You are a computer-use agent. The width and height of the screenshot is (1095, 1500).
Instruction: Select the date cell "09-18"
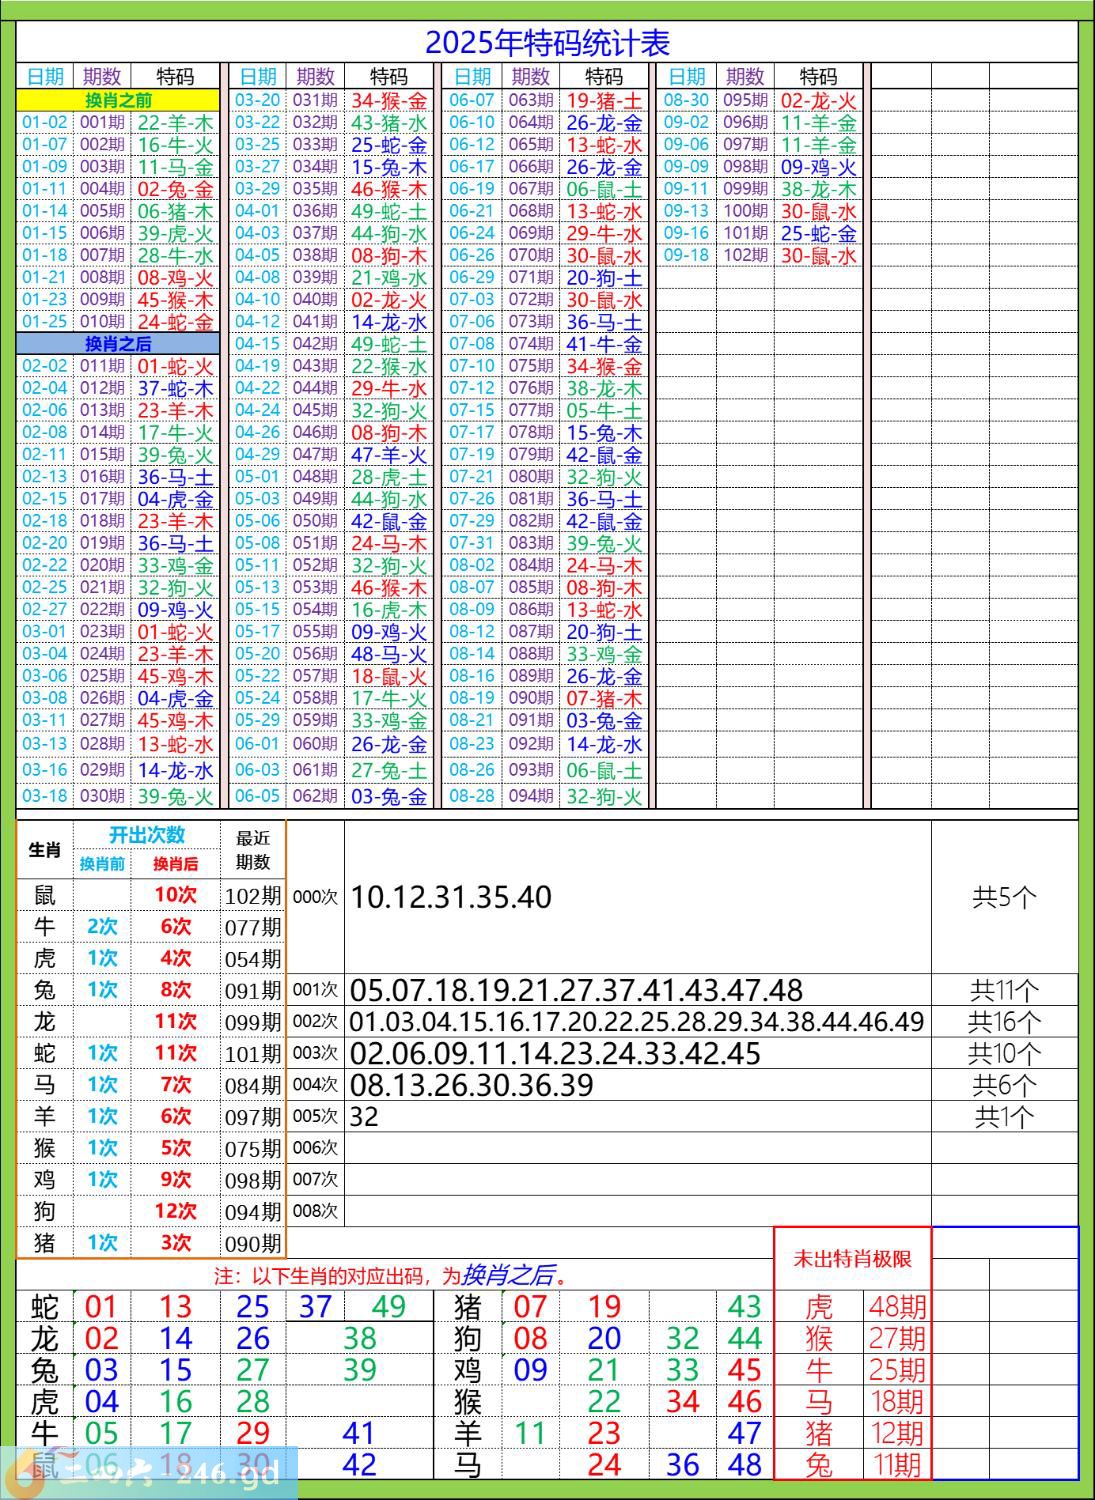click(x=686, y=255)
